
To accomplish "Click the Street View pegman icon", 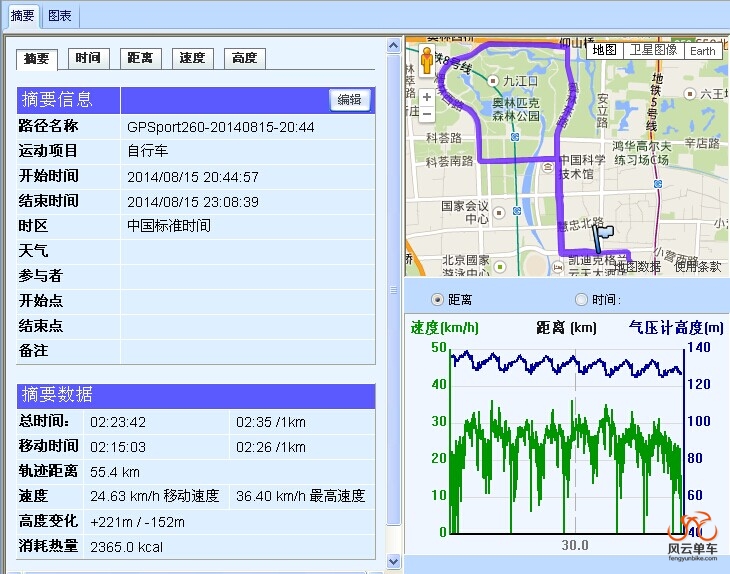I will pos(427,63).
